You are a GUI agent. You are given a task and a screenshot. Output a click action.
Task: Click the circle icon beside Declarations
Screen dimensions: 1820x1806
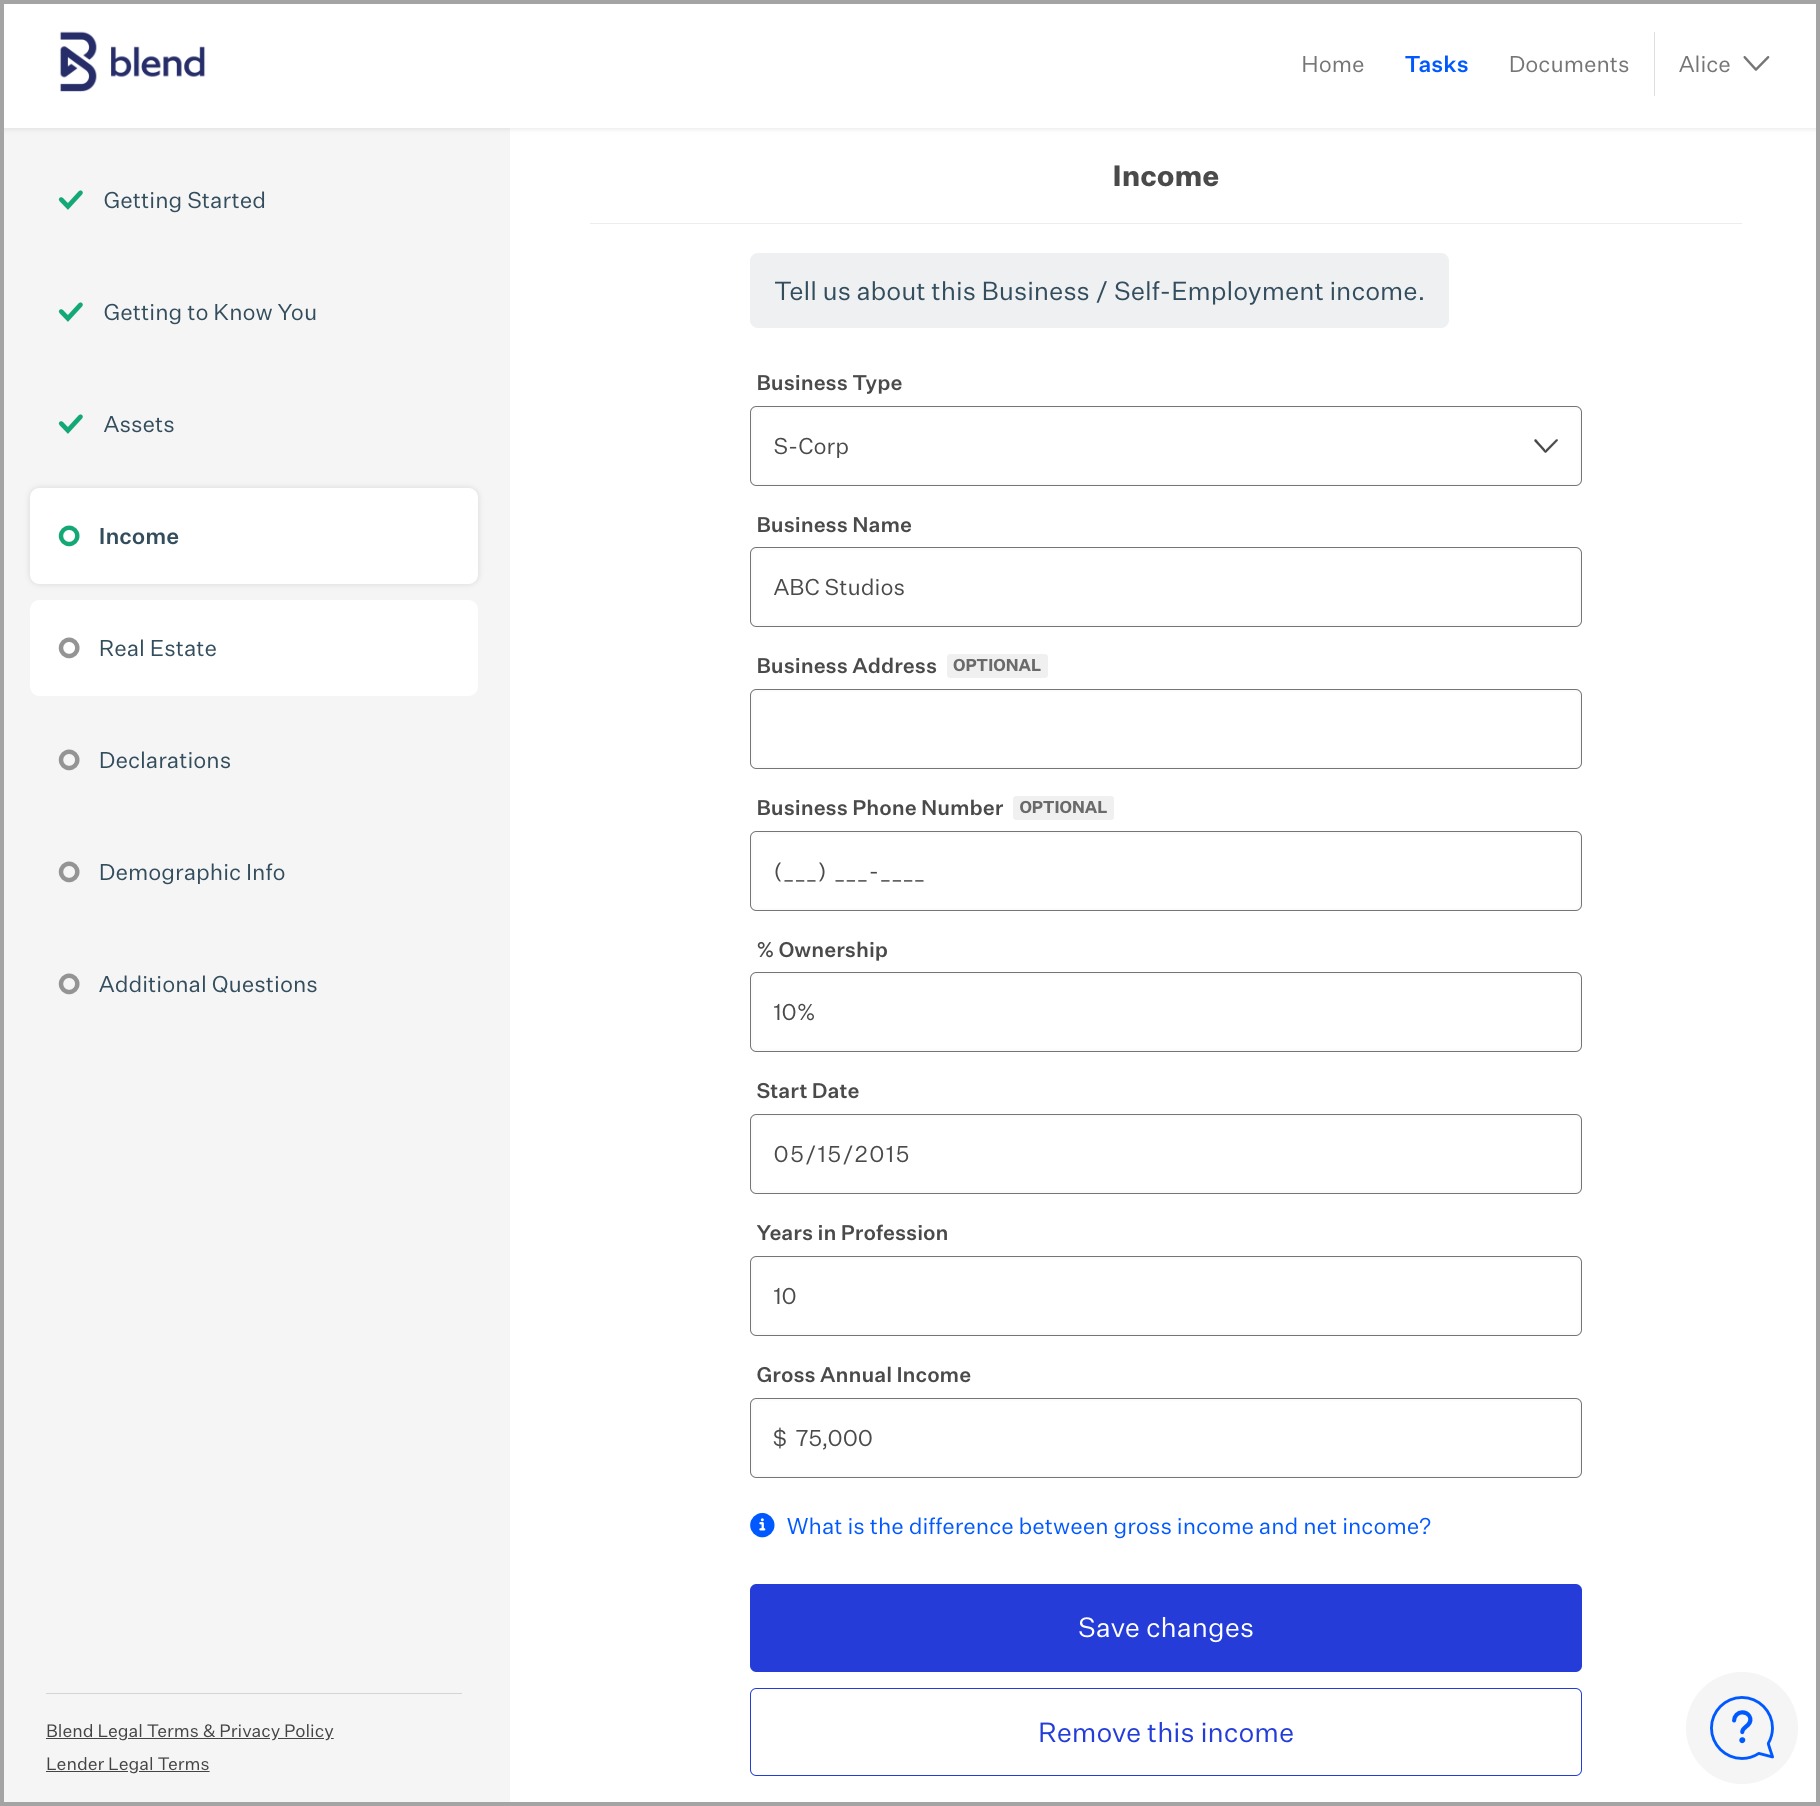point(69,760)
